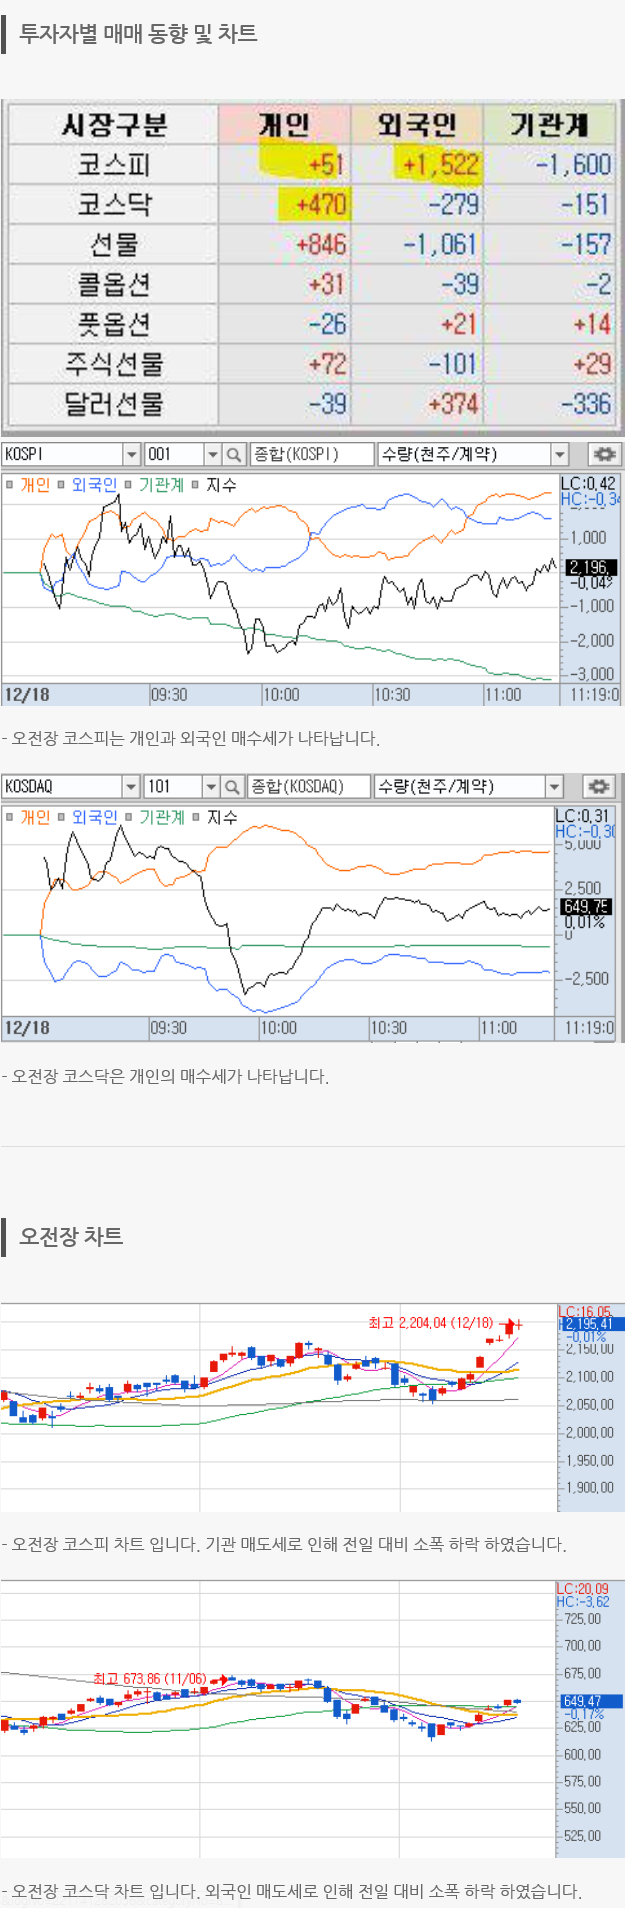Viewport: 625px width, 1908px height.
Task: Expand the KOSDAQ market dropdown arrow
Action: click(x=130, y=787)
